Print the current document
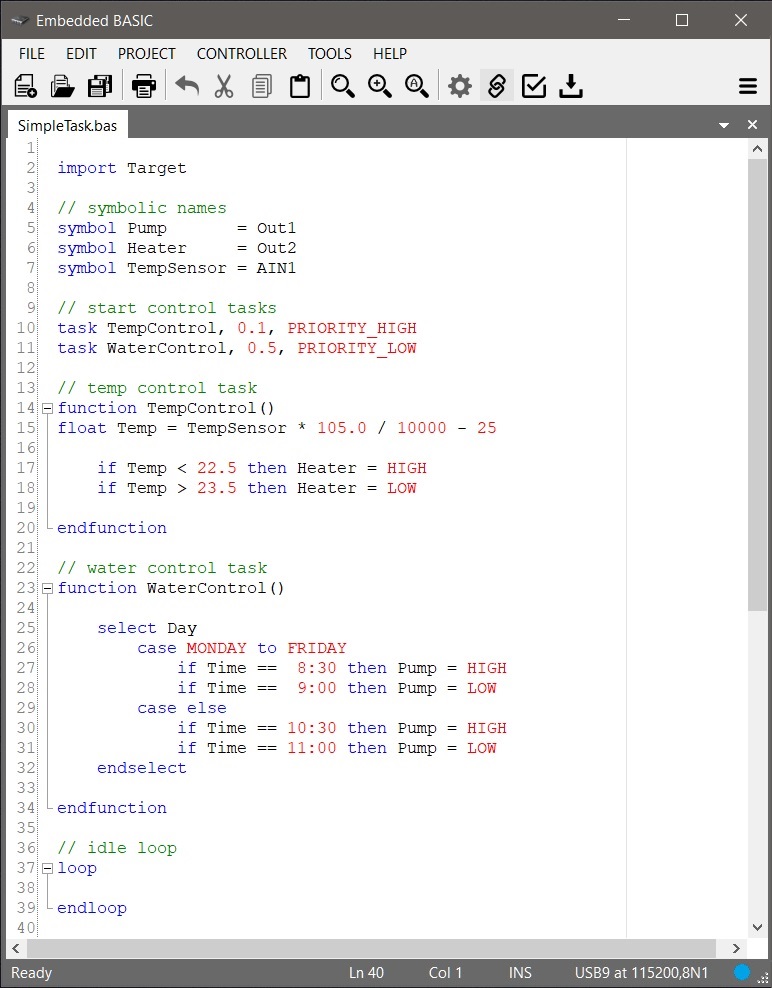Image resolution: width=772 pixels, height=988 pixels. click(144, 86)
